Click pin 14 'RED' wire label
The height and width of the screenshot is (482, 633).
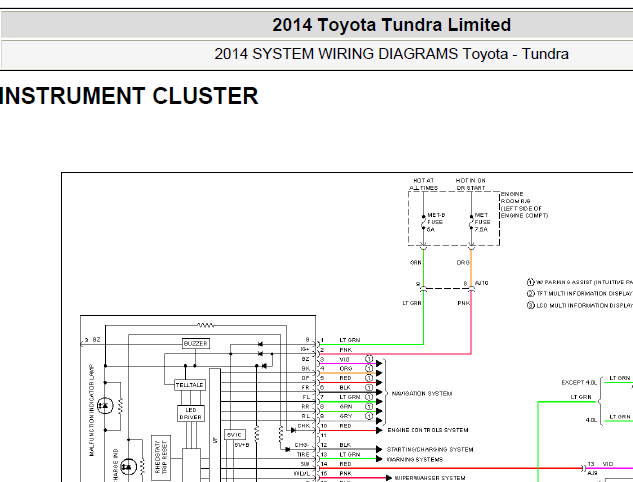click(345, 464)
